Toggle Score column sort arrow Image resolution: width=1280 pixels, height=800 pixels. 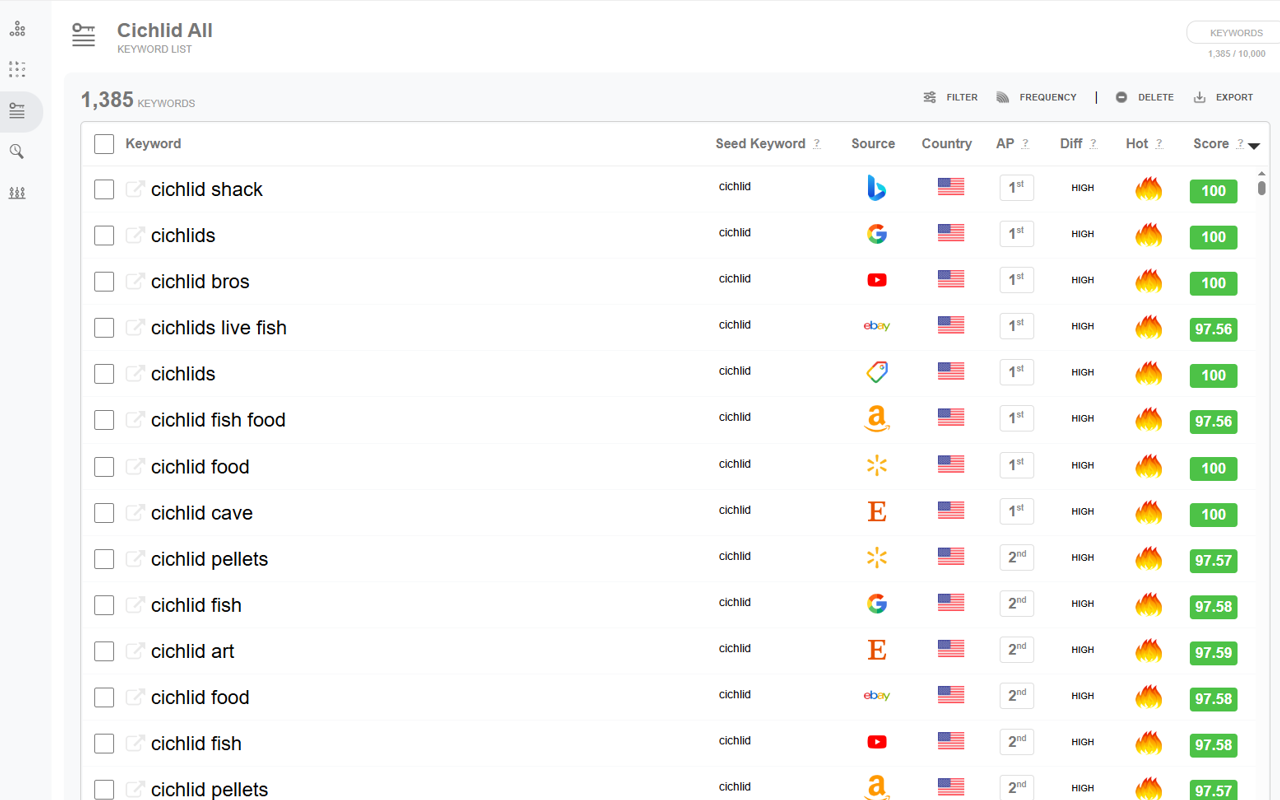click(x=1253, y=146)
